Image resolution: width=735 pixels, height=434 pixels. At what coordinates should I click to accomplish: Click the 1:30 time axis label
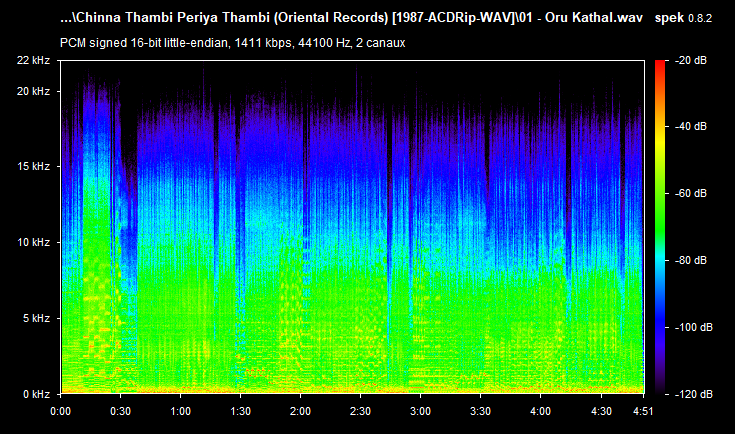(240, 412)
